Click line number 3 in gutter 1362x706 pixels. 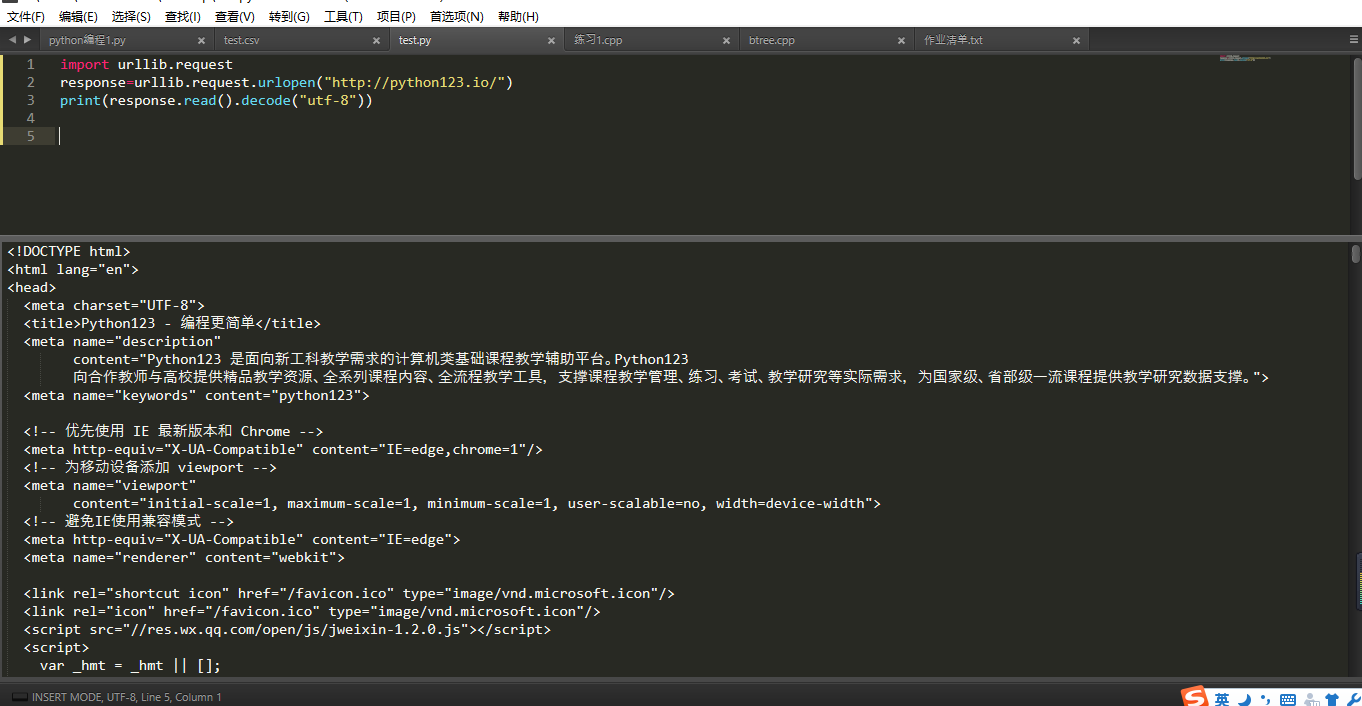[x=31, y=100]
